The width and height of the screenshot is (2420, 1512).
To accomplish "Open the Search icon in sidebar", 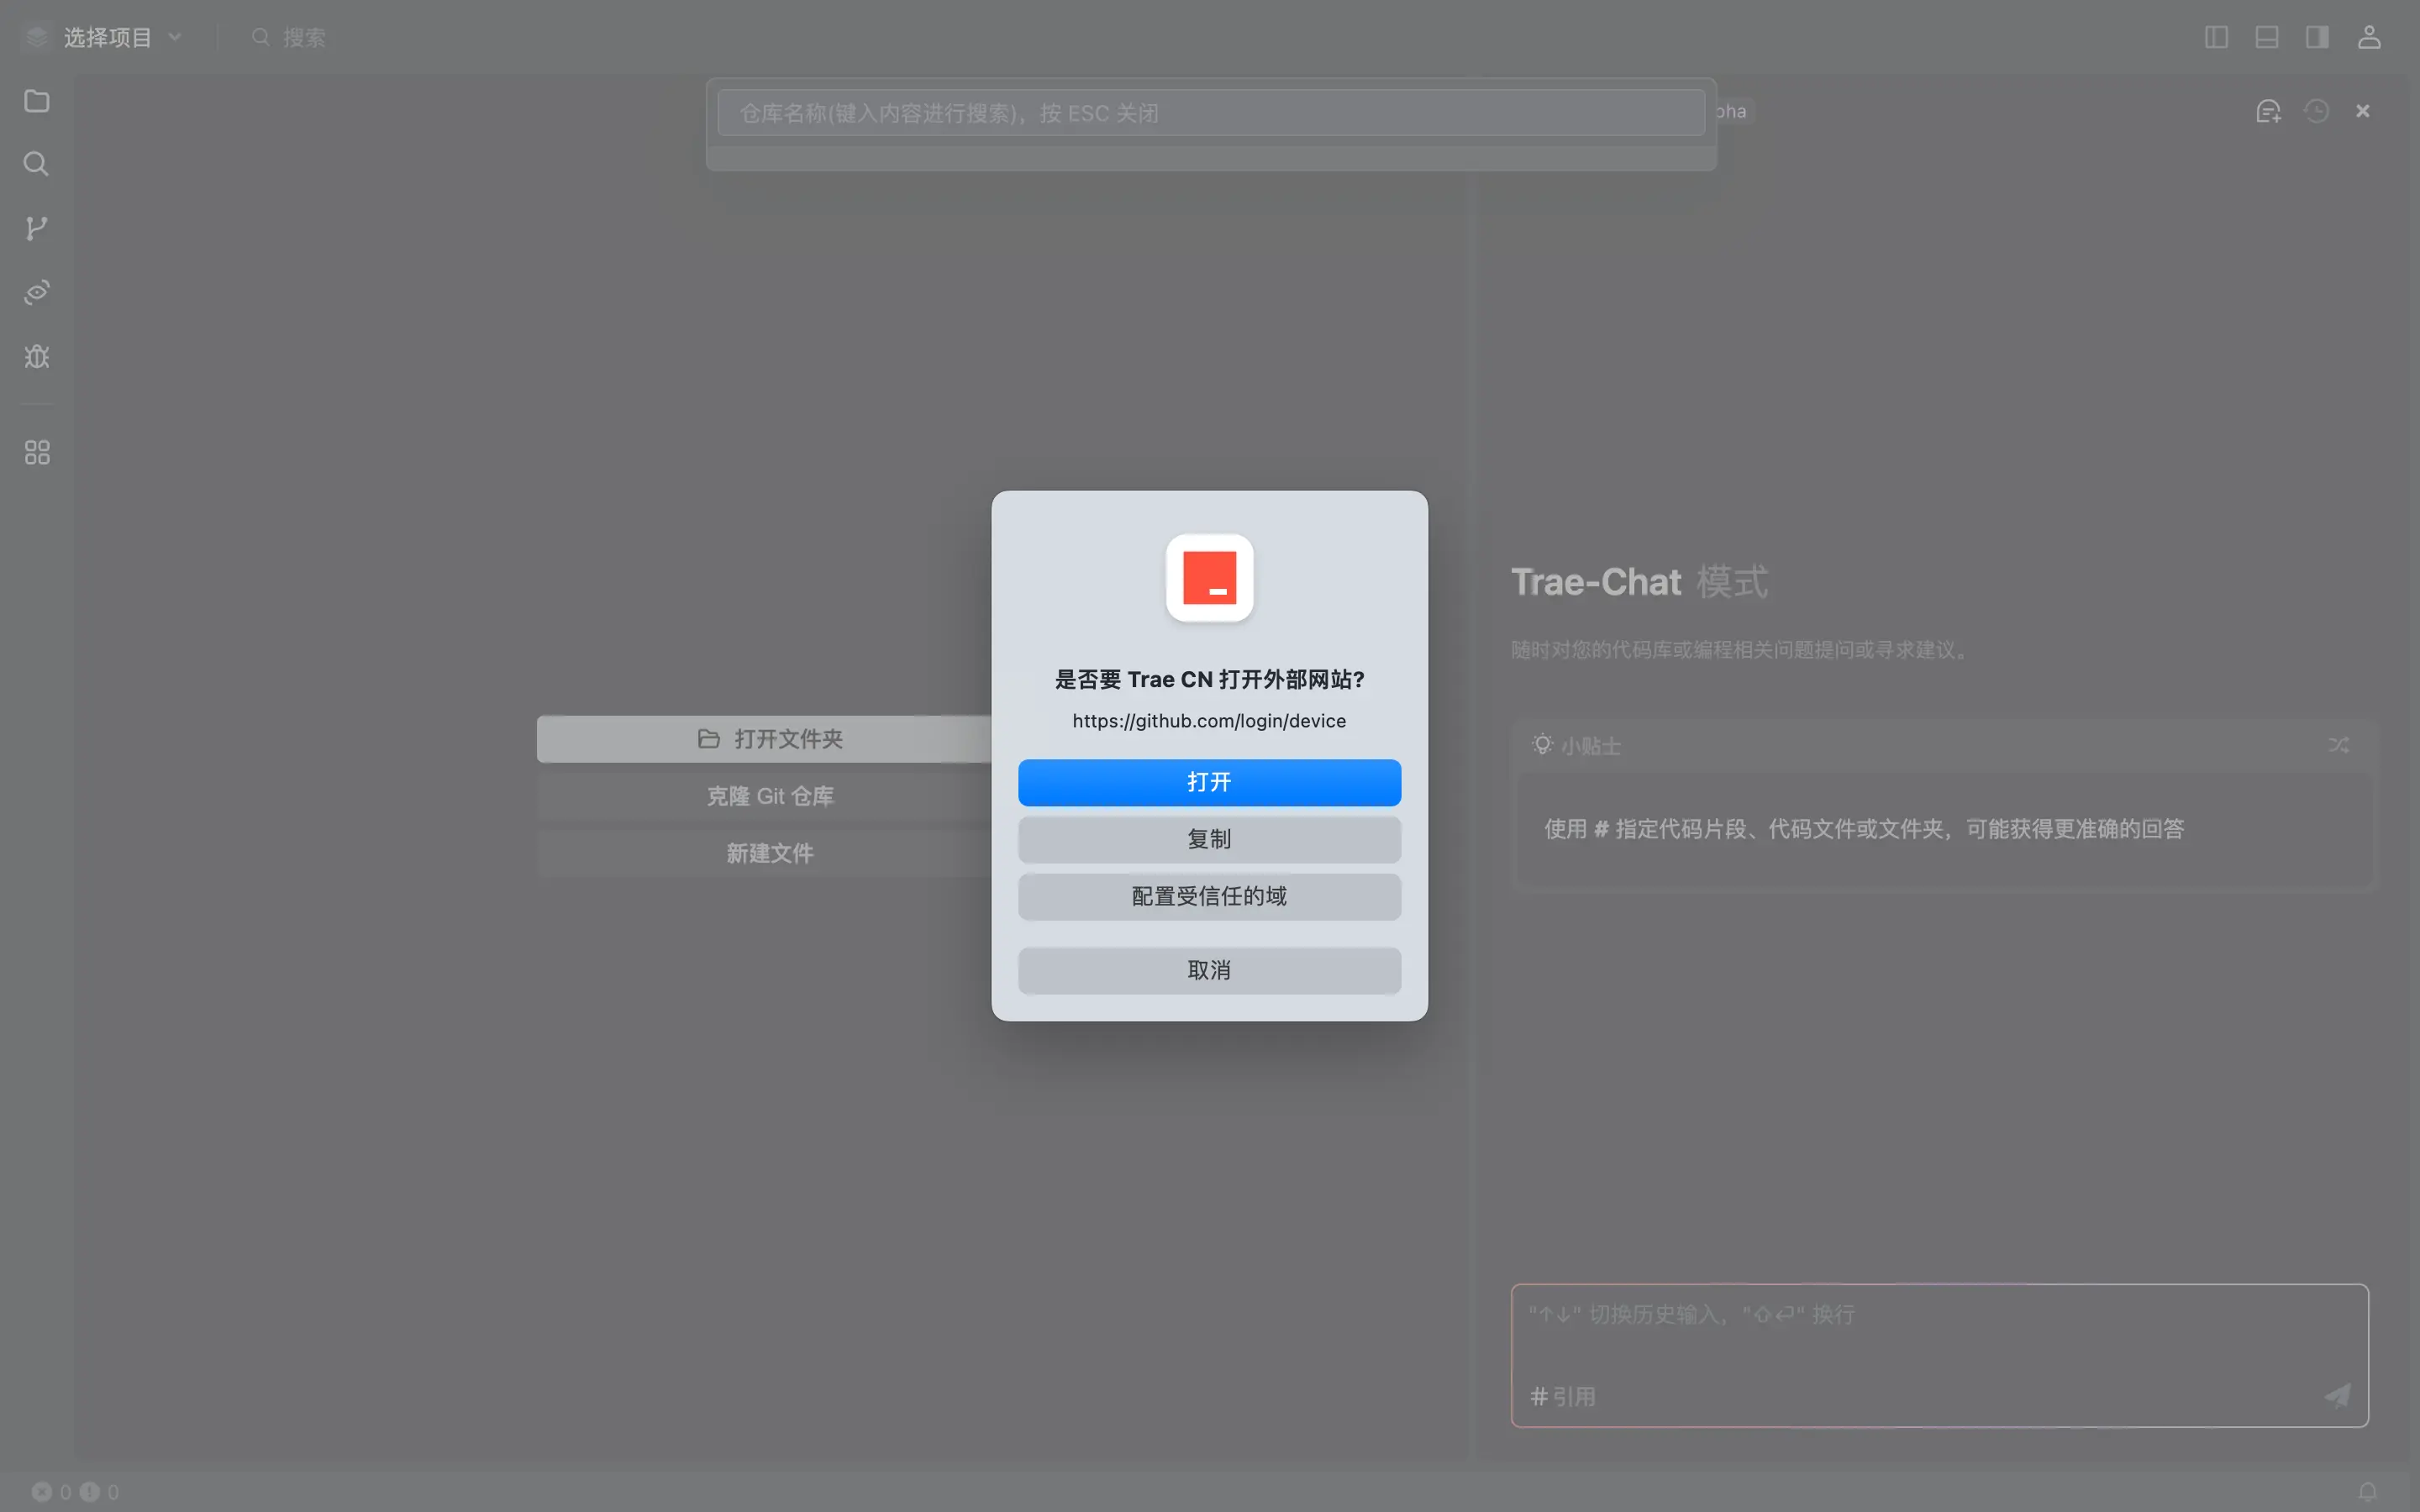I will tap(37, 164).
